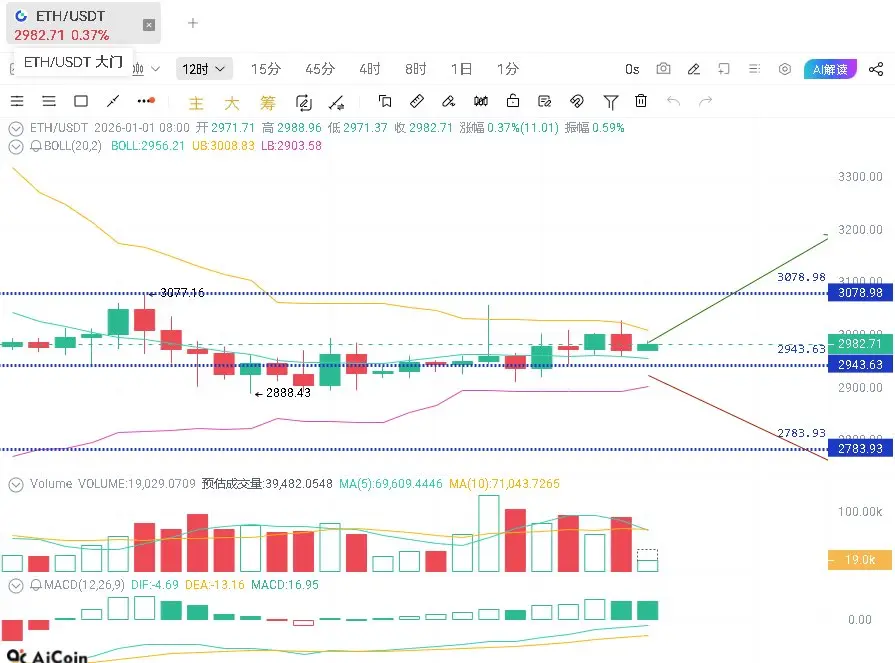This screenshot has width=895, height=663.
Task: Toggle 主 indicator button
Action: point(196,103)
